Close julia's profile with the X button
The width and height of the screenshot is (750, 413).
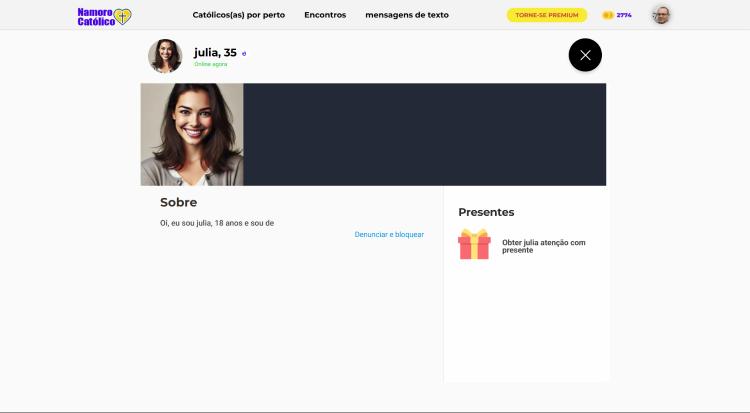point(585,55)
